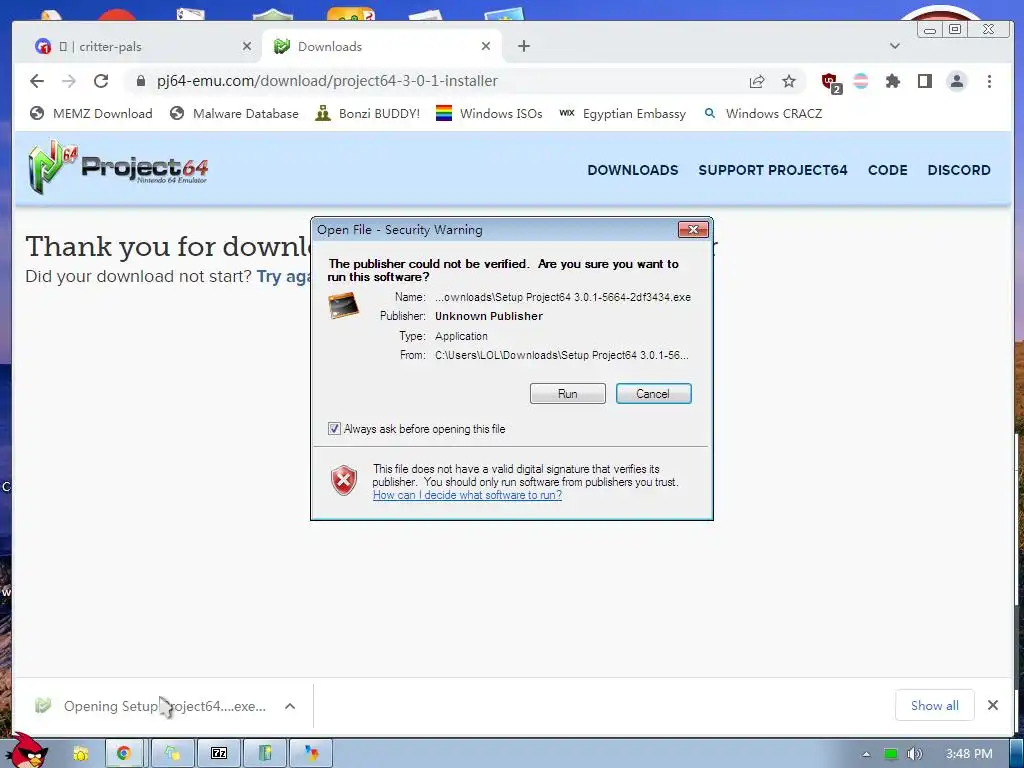Click the Project64 download file icon
The height and width of the screenshot is (768, 1024).
coord(43,705)
